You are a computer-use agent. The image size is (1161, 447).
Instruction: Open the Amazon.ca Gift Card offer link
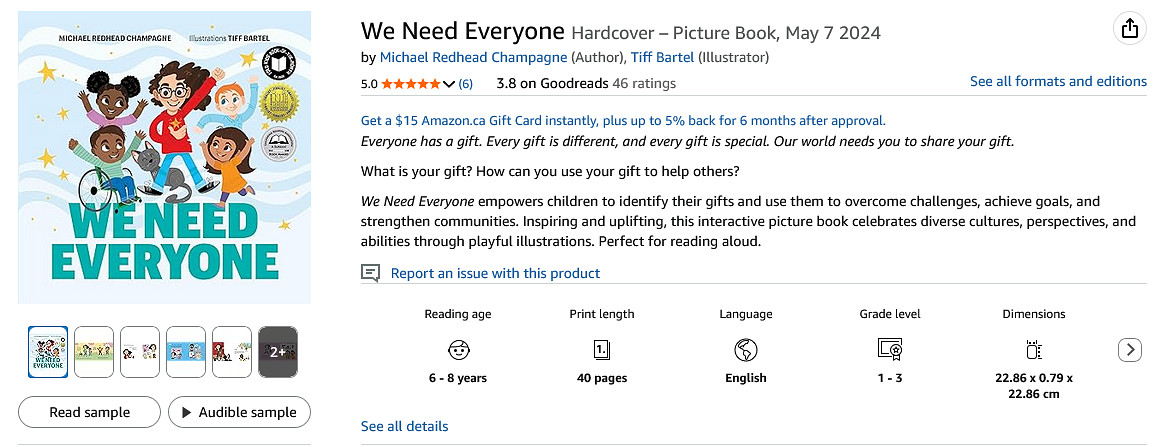pyautogui.click(x=623, y=120)
